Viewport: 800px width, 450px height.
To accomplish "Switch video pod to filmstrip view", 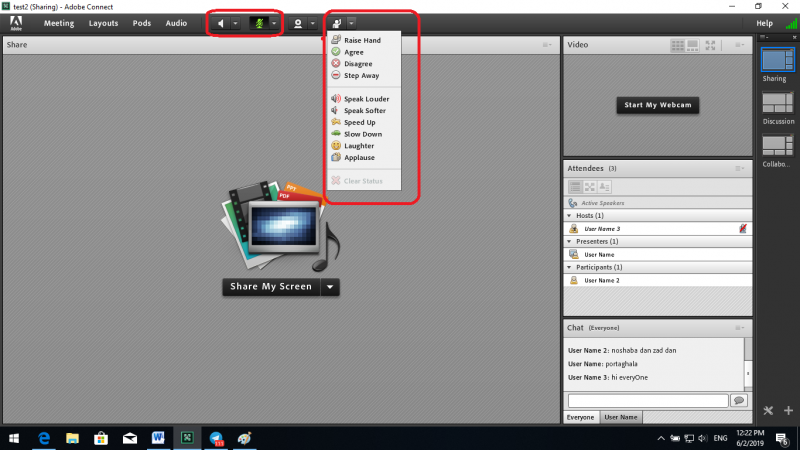I will 694,45.
